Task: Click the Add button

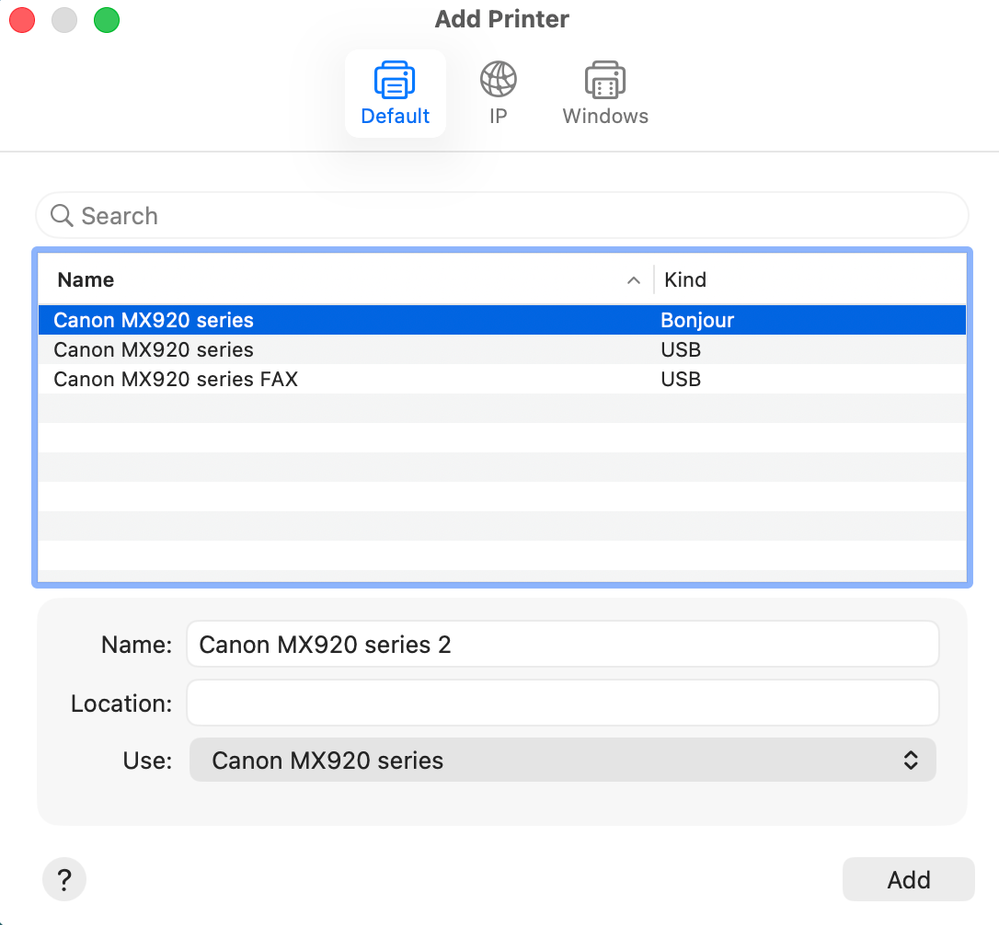Action: [x=909, y=879]
